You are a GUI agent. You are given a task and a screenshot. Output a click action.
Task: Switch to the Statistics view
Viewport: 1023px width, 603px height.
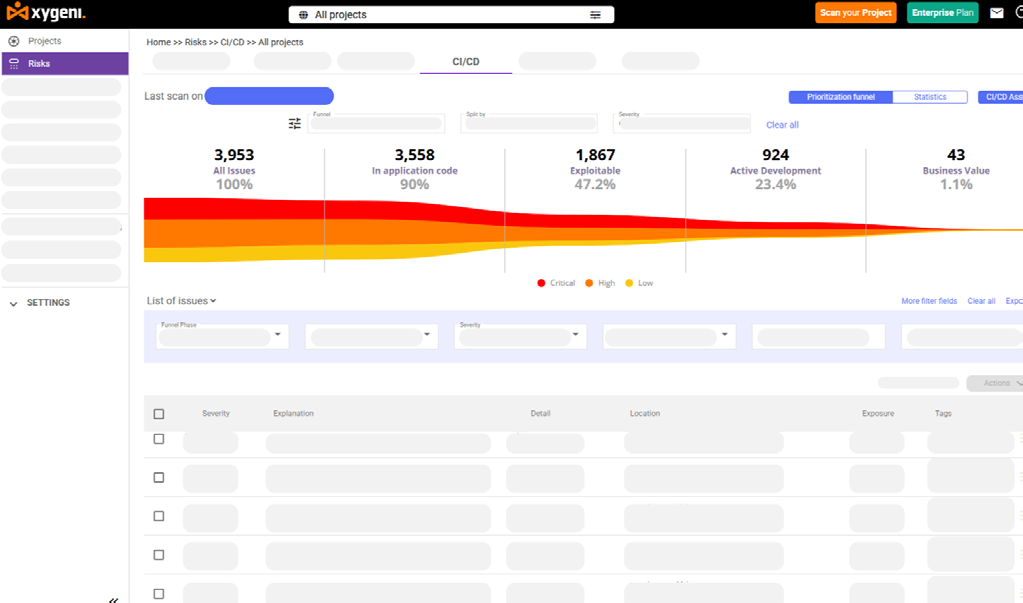pyautogui.click(x=929, y=97)
